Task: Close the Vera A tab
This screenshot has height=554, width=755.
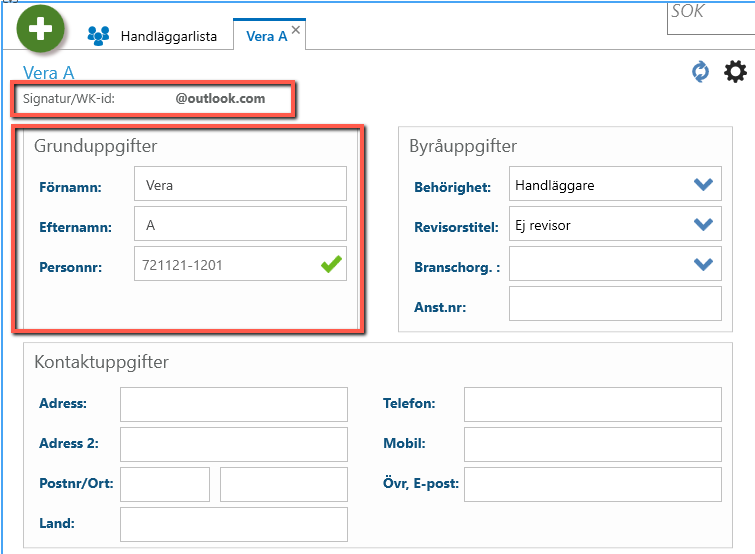Action: (296, 30)
